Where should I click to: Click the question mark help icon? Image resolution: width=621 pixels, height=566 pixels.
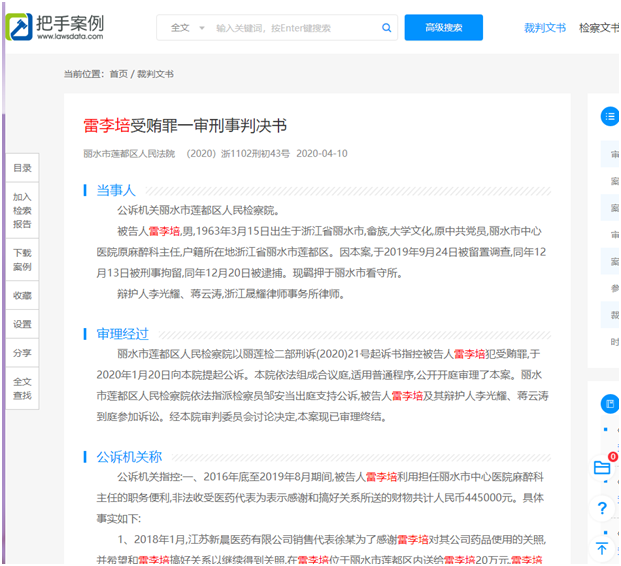pyautogui.click(x=602, y=508)
